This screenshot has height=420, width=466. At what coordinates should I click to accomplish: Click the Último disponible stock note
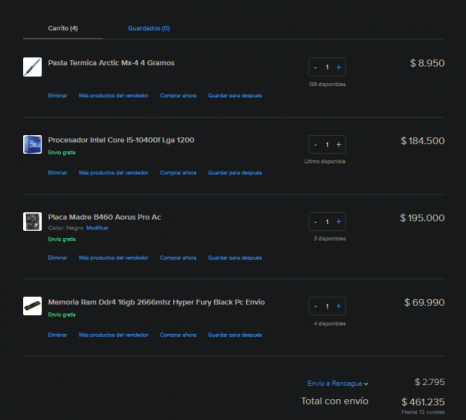pyautogui.click(x=325, y=161)
